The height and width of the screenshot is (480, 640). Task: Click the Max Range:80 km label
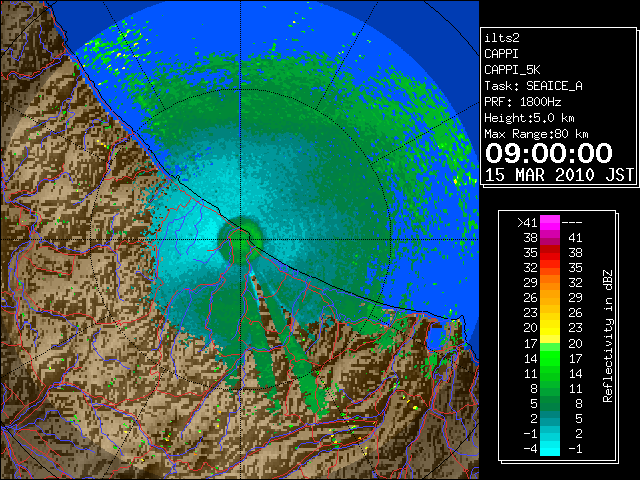[536, 134]
